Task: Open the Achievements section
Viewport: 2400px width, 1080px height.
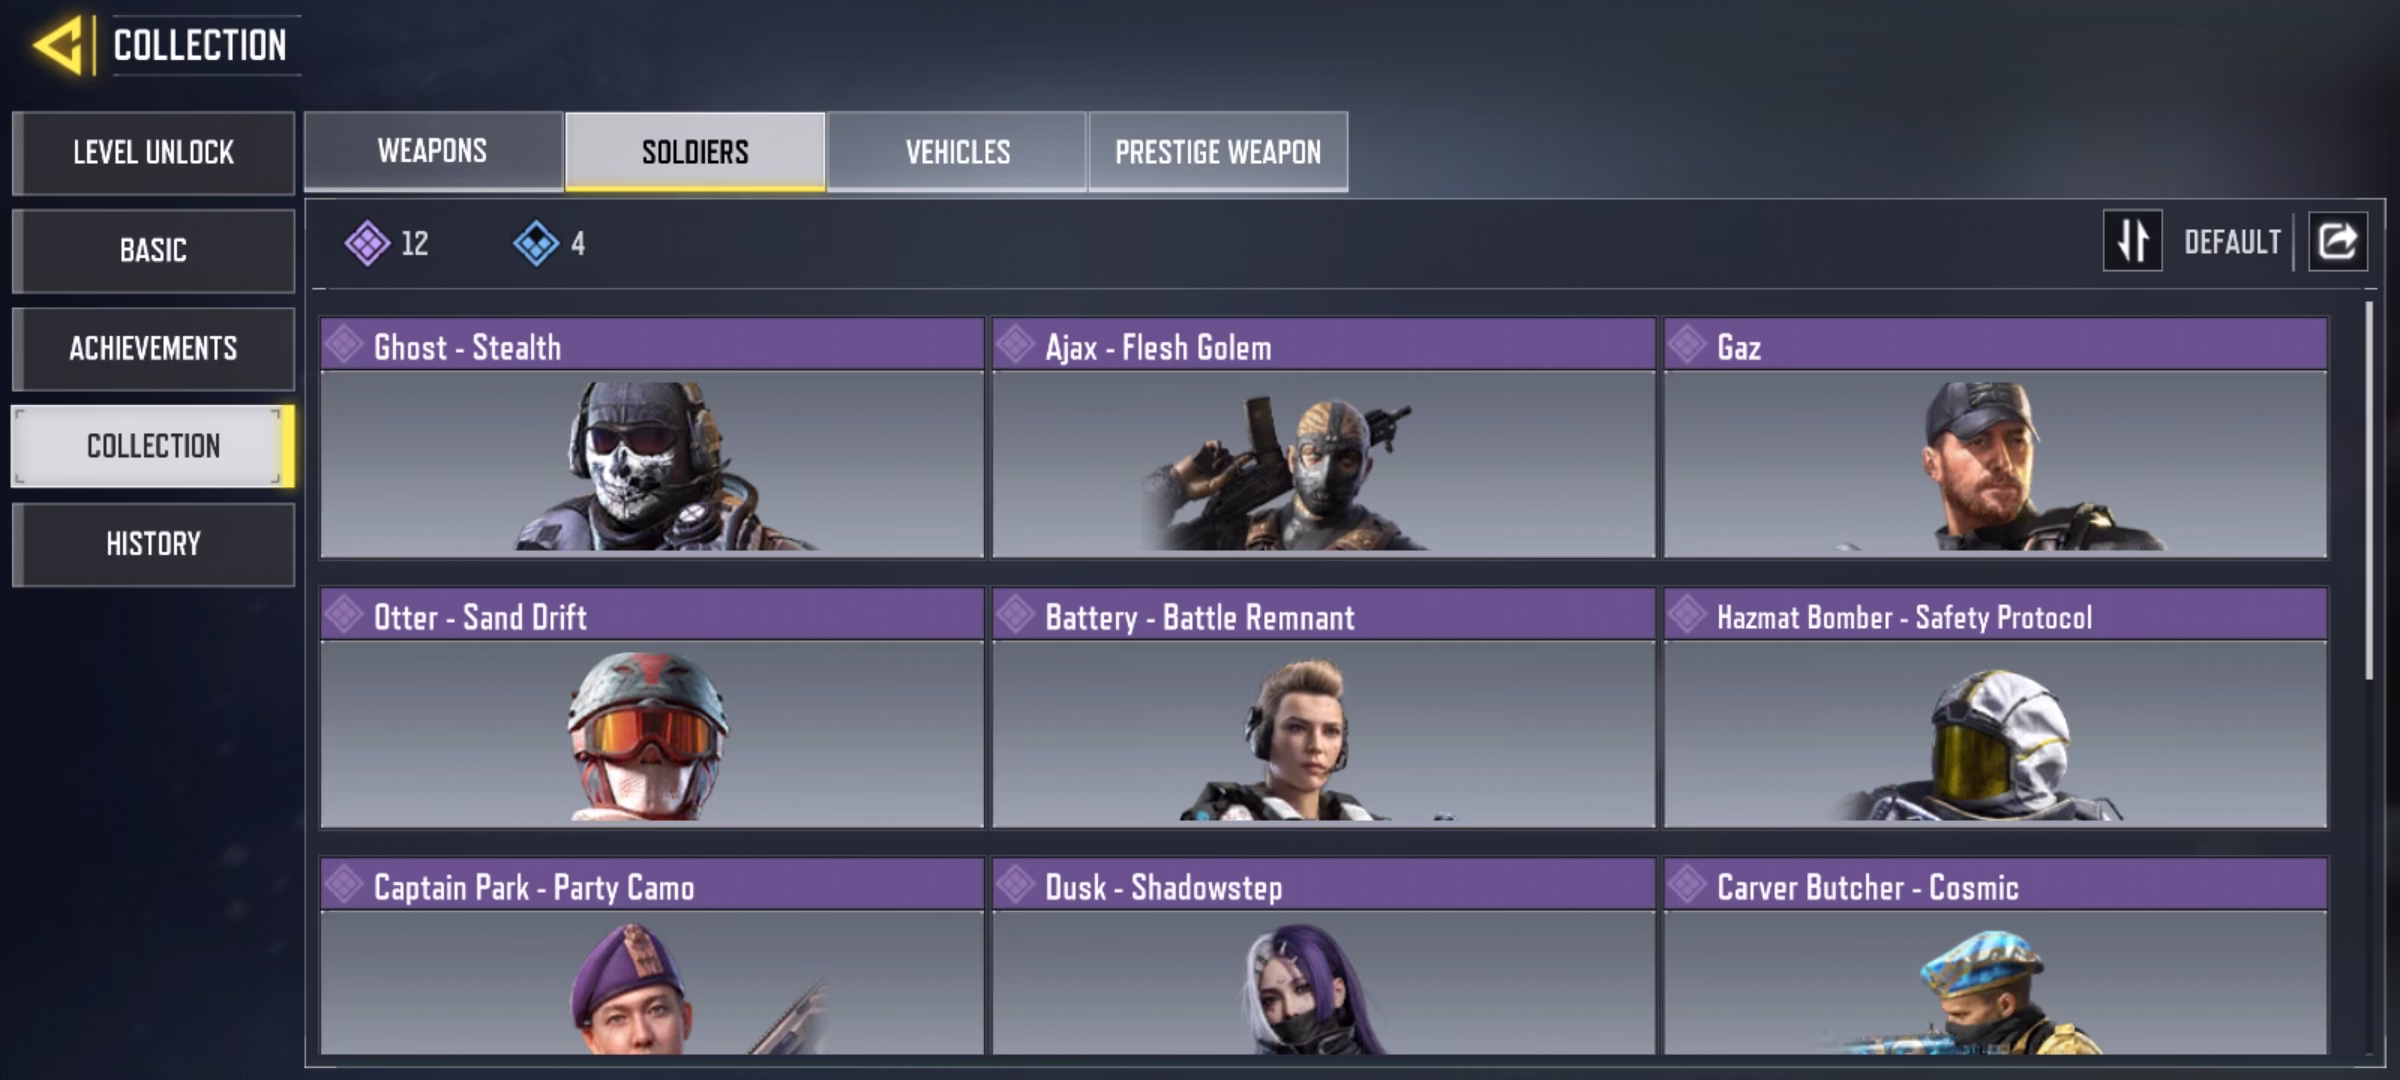Action: [x=153, y=348]
